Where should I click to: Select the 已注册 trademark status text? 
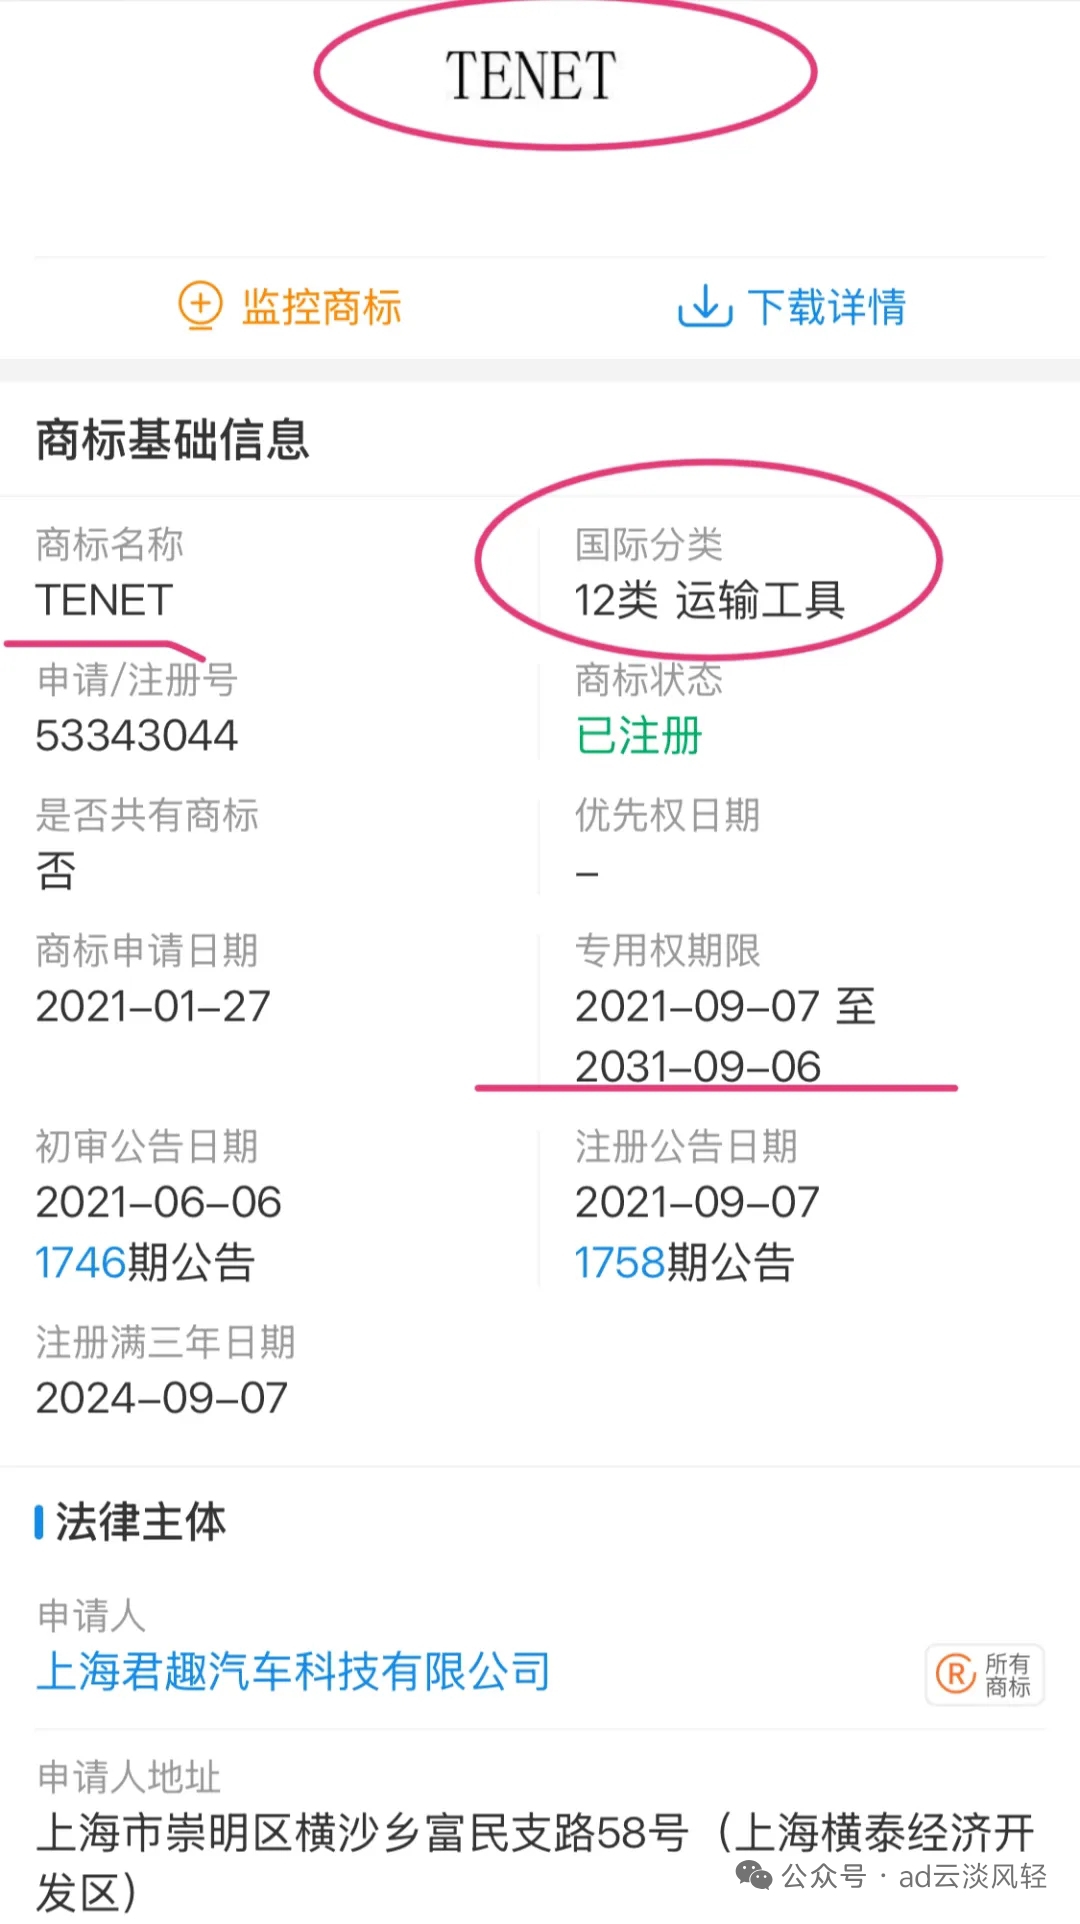639,736
